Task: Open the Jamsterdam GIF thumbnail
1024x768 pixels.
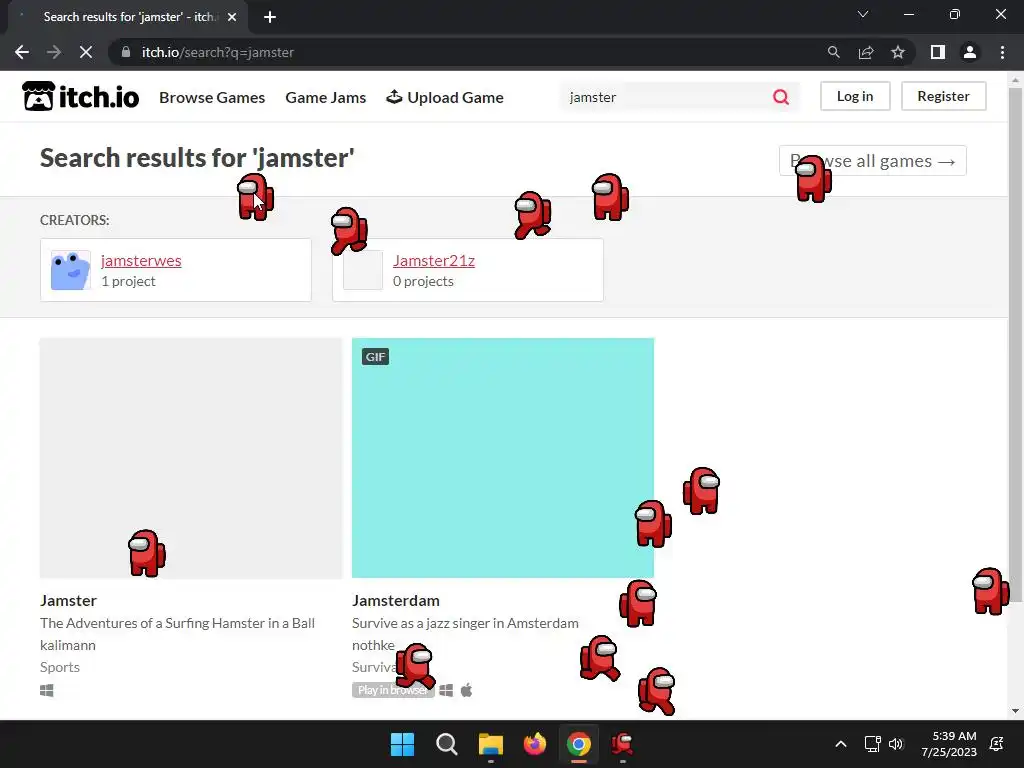Action: pos(503,458)
